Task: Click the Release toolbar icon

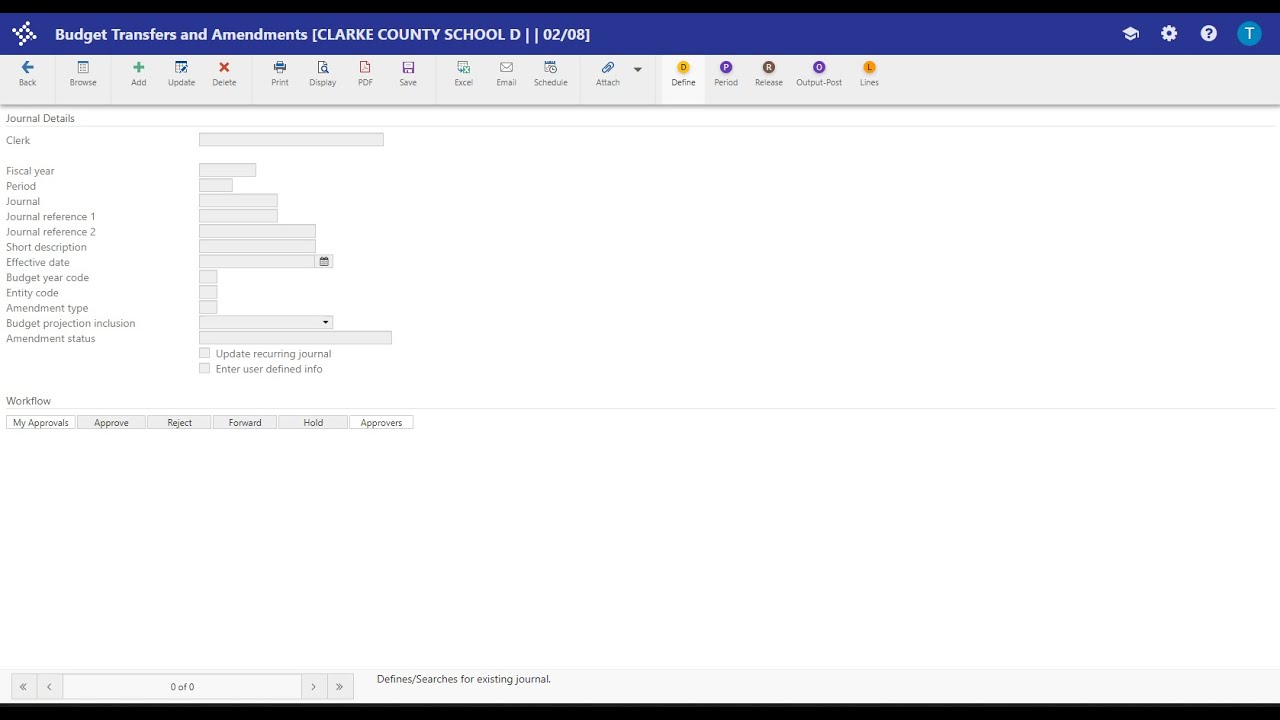Action: (768, 68)
